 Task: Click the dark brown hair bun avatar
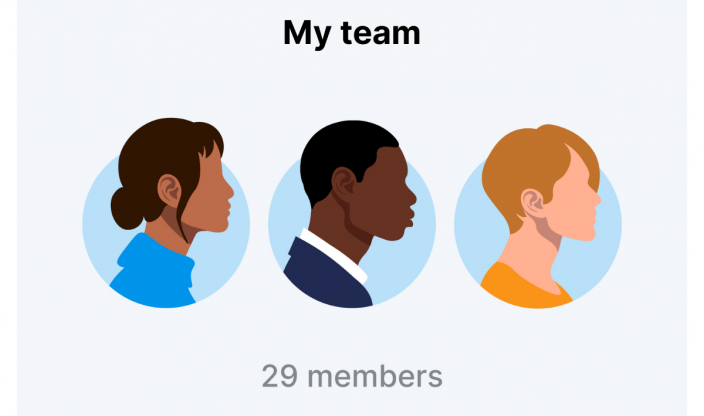[x=166, y=213]
